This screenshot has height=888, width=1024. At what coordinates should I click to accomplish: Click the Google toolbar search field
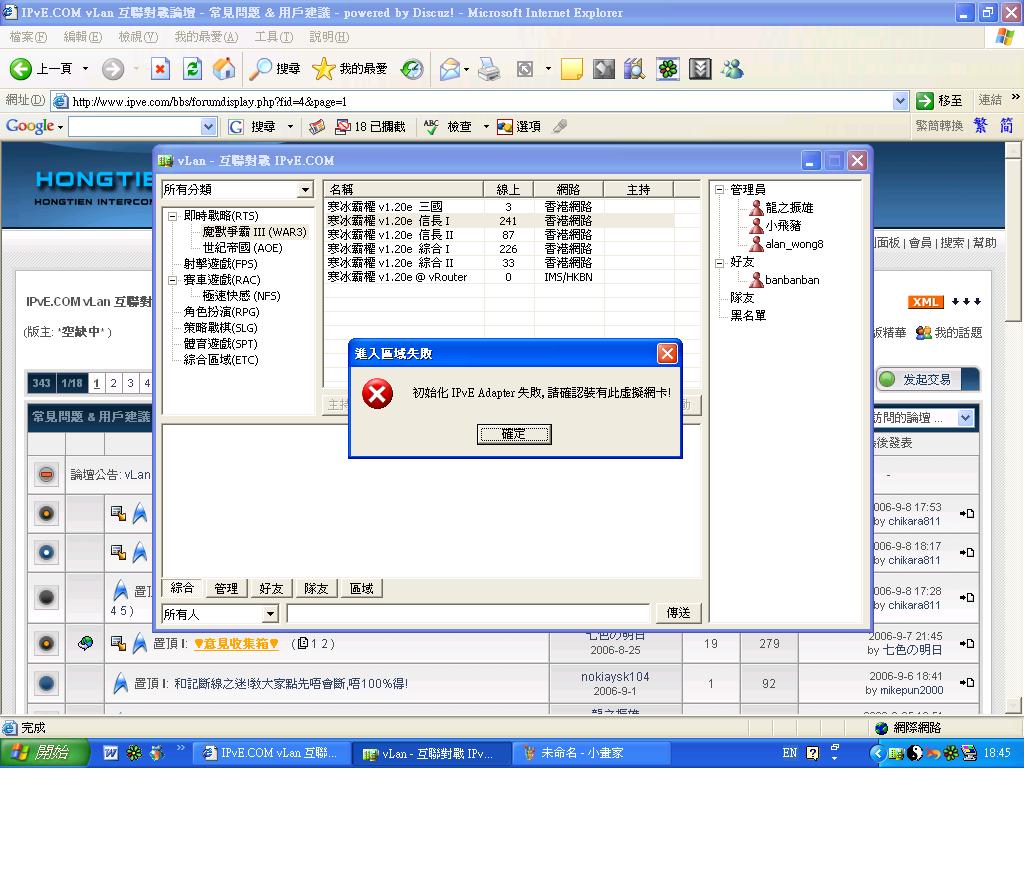(x=135, y=127)
